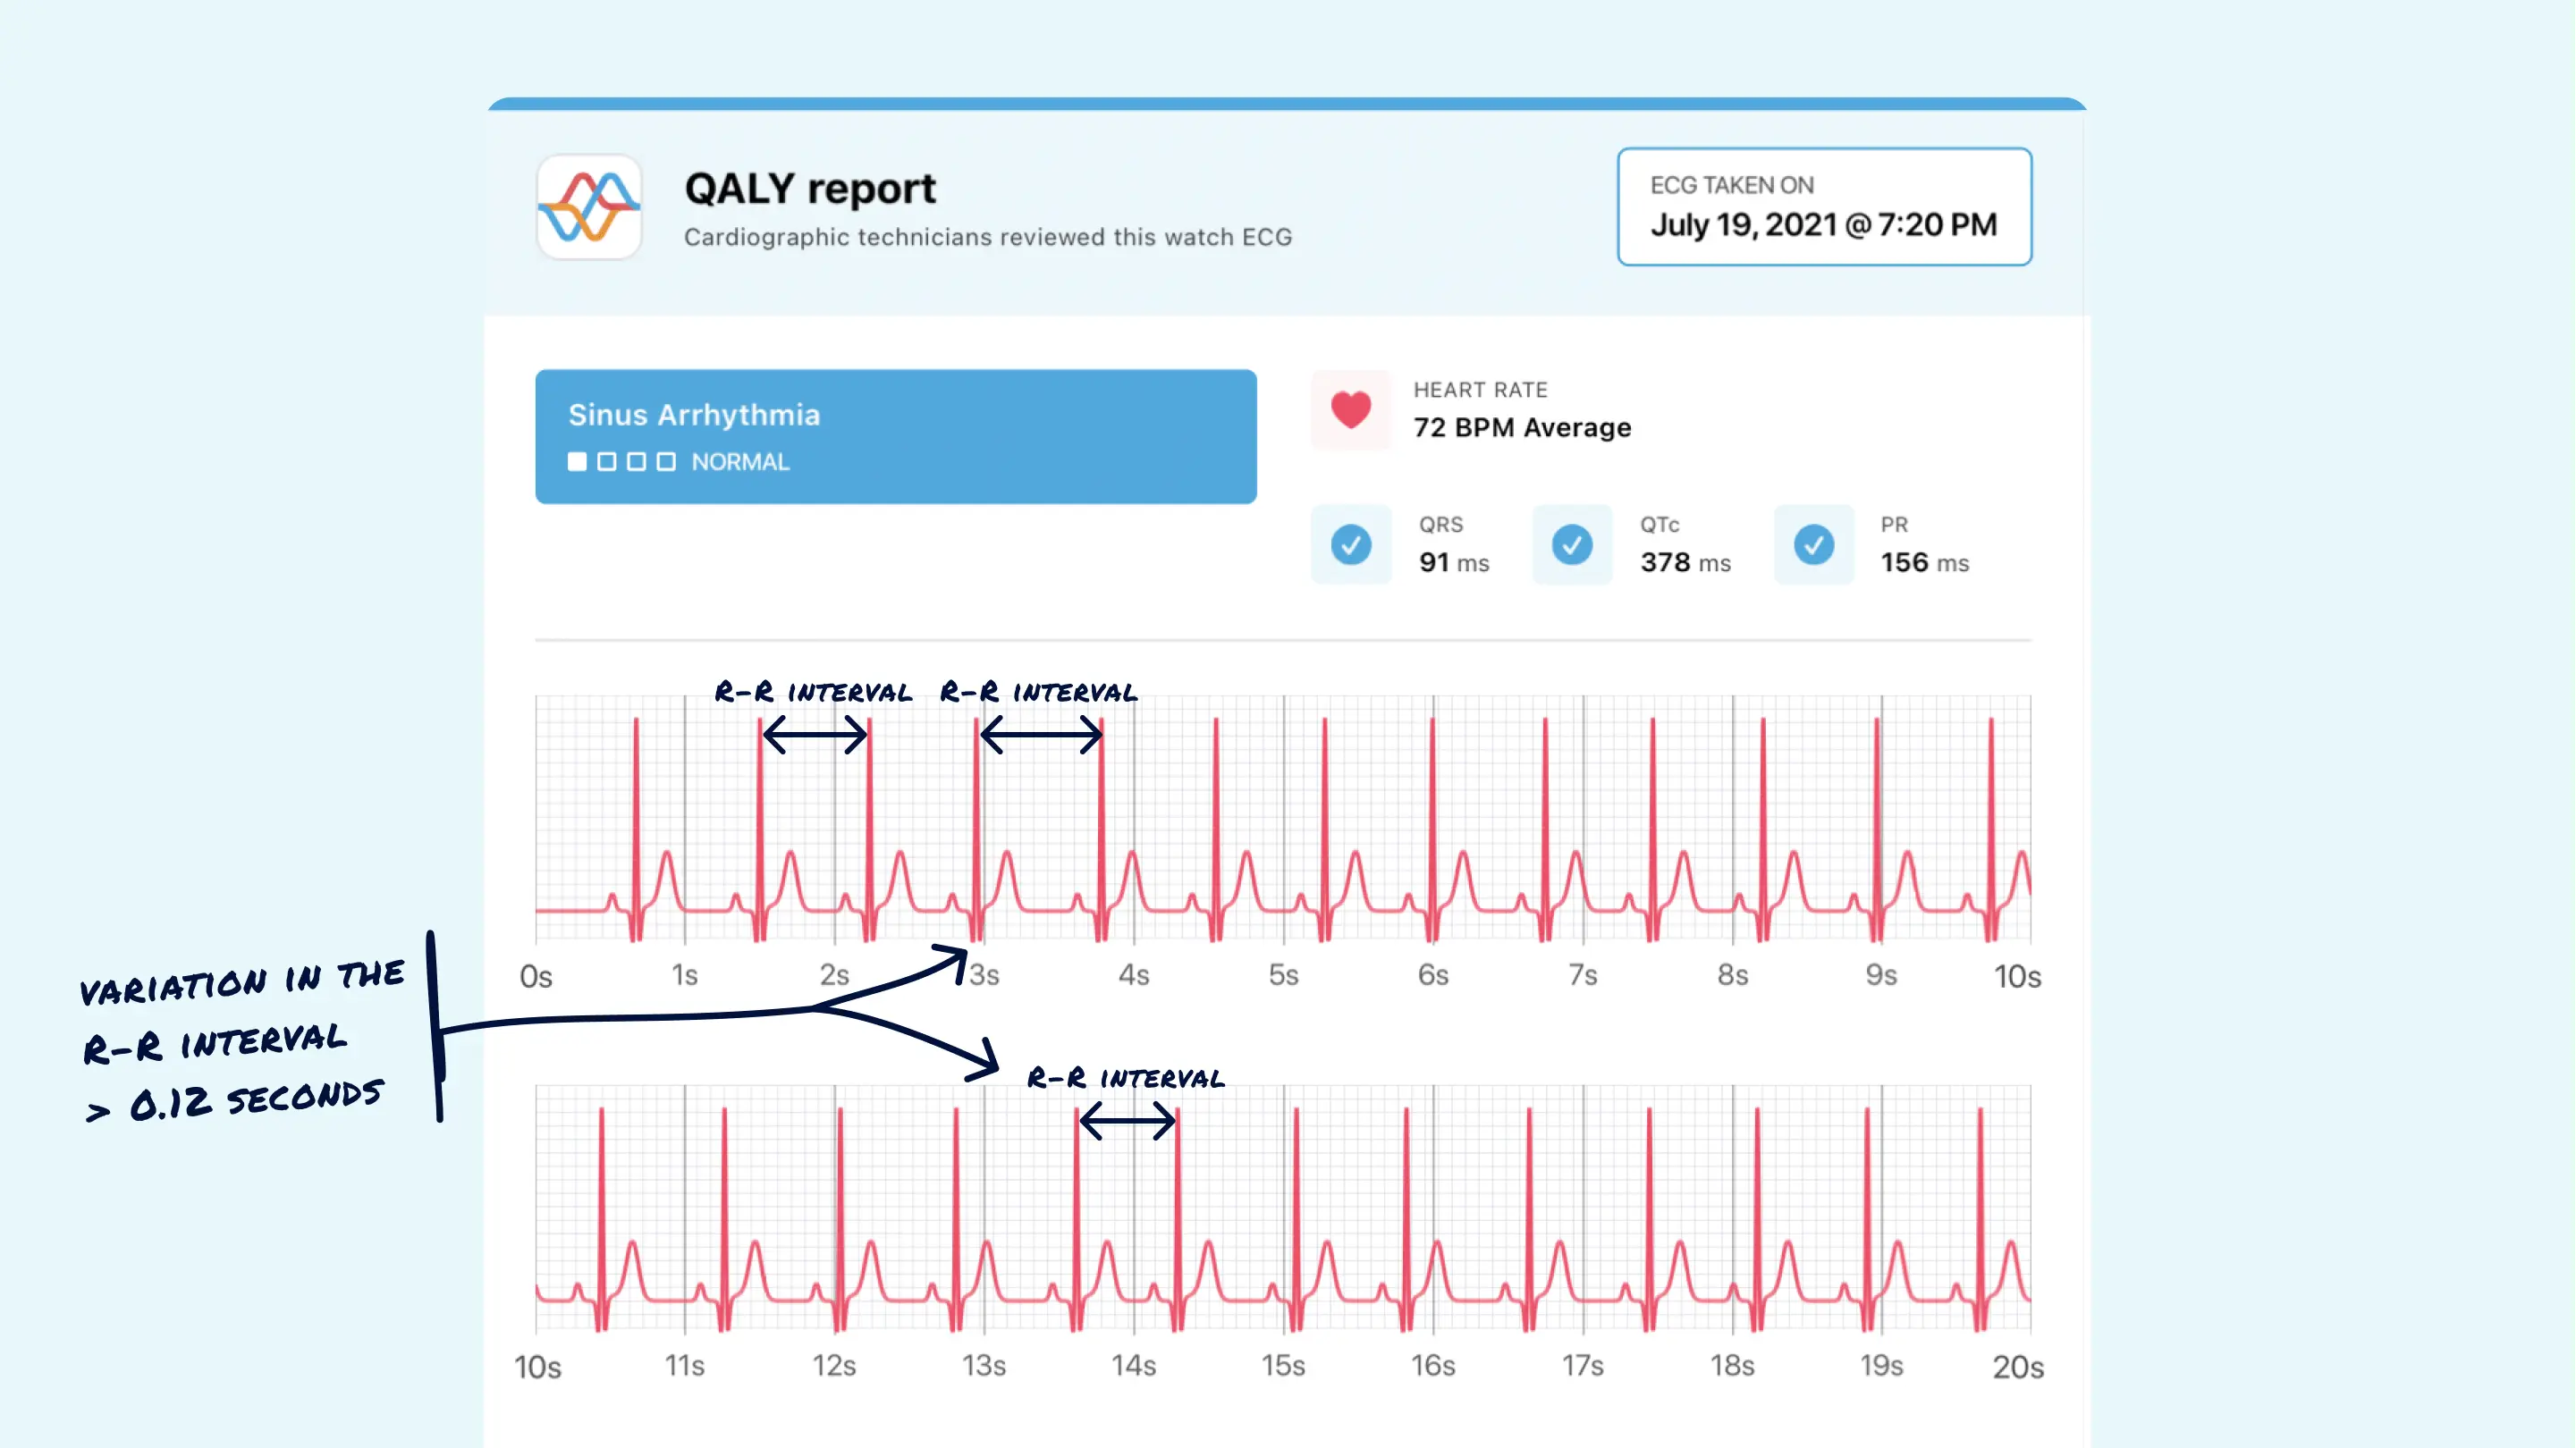Toggle the second NORMAL severity square

click(x=606, y=461)
